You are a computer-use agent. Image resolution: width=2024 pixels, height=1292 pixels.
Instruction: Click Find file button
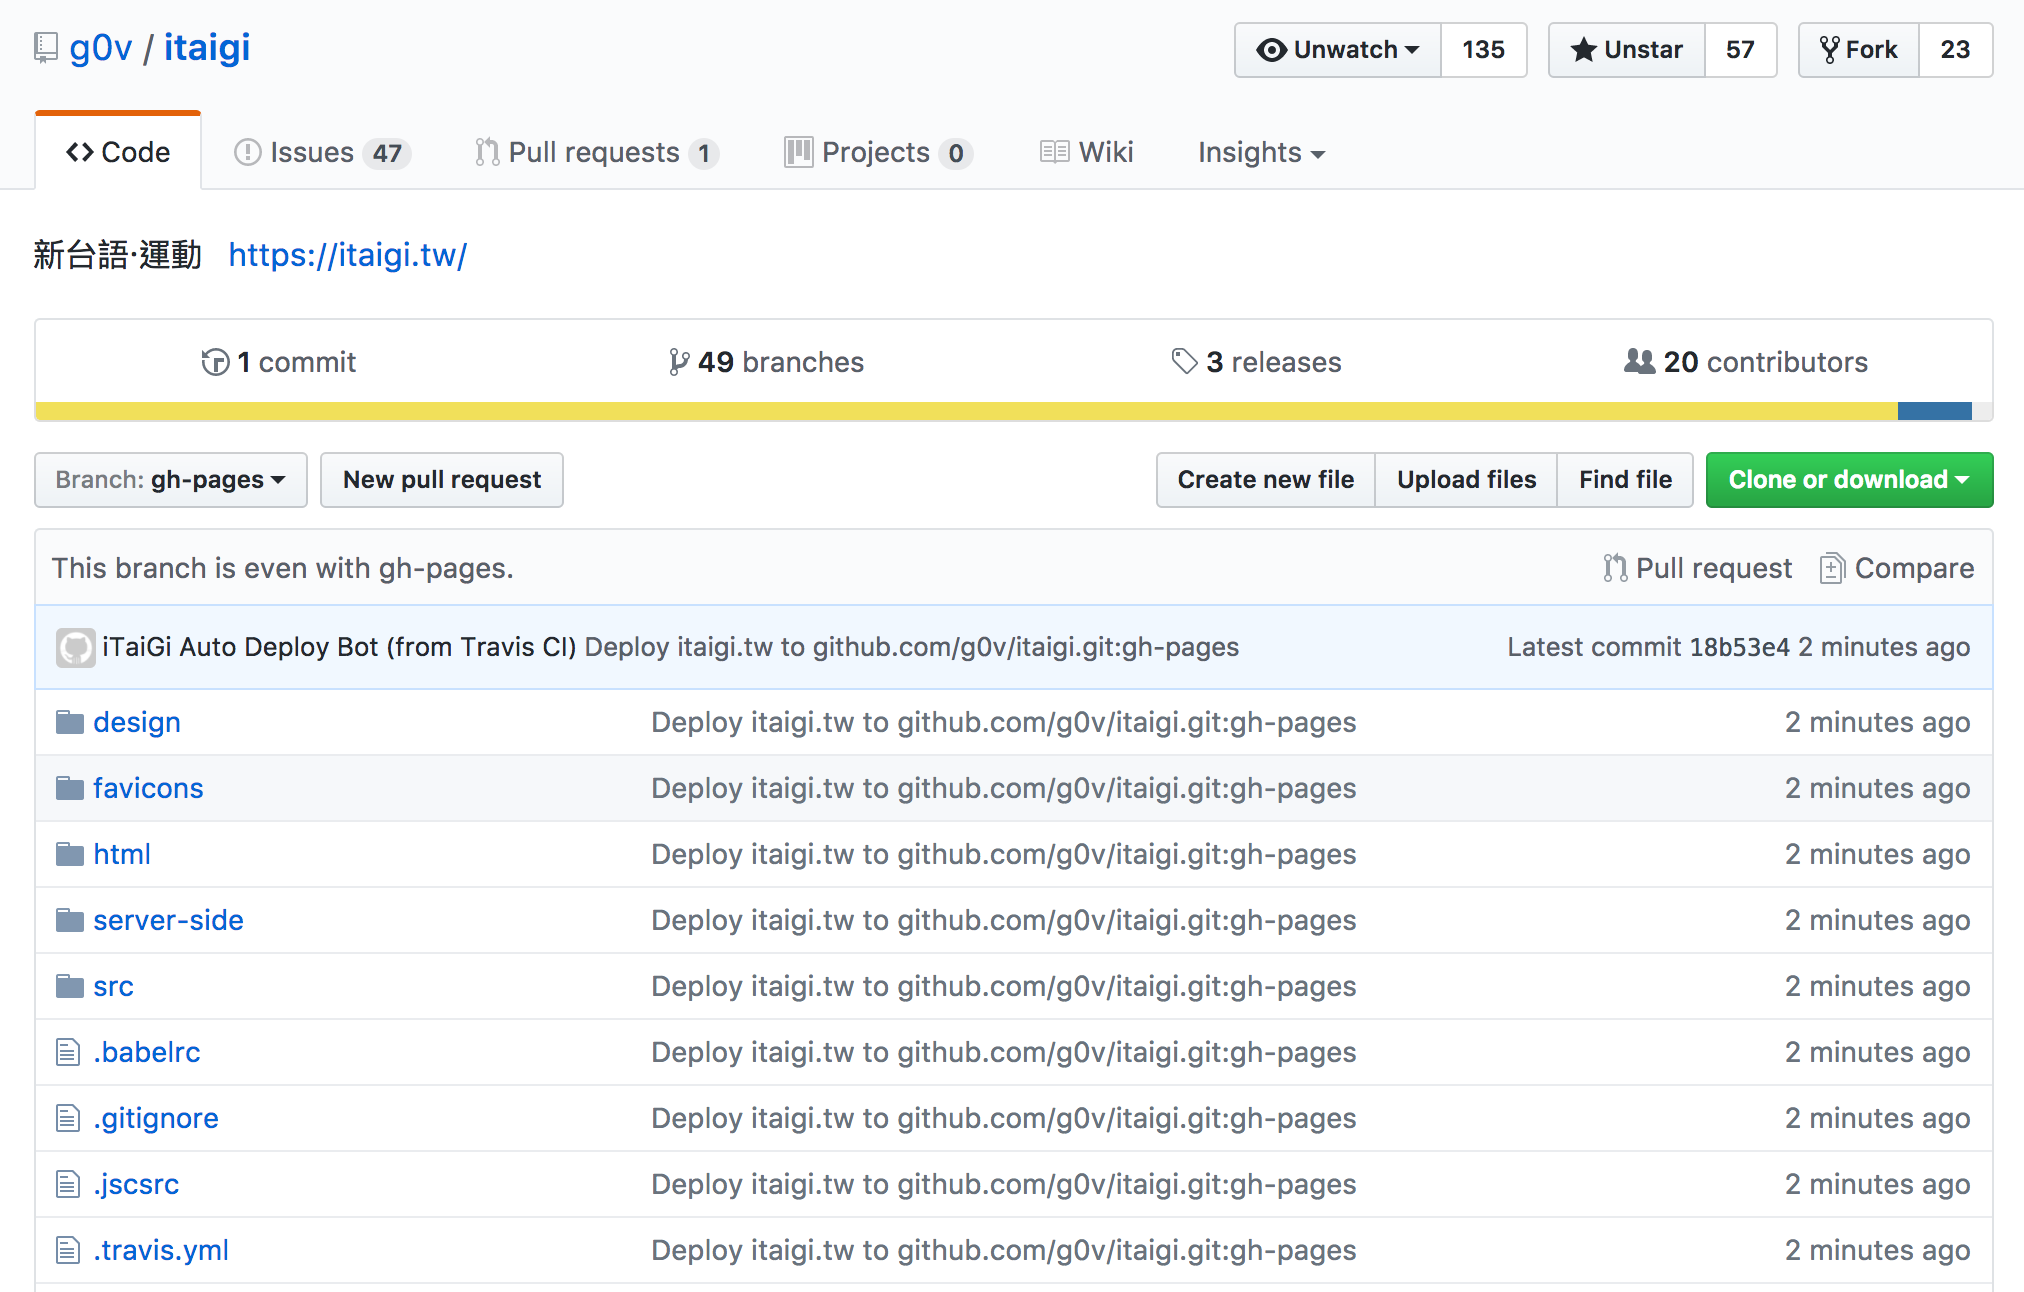pyautogui.click(x=1625, y=480)
